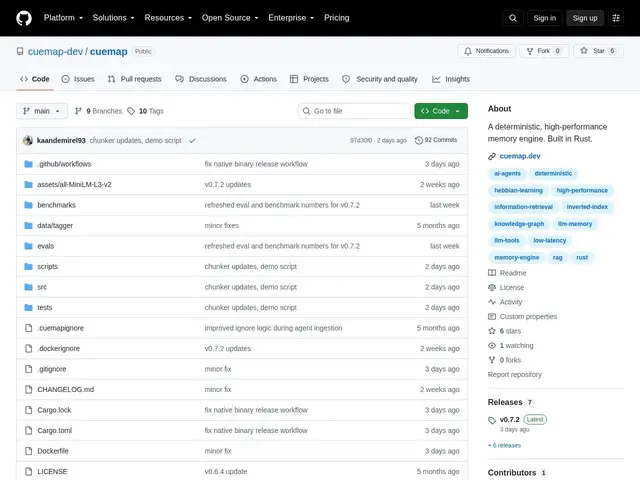Open the ai-agents topic tag

pyautogui.click(x=507, y=173)
